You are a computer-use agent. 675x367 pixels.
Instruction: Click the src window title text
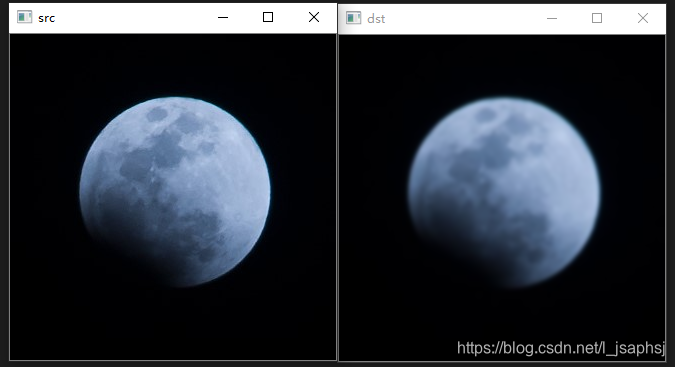coord(46,18)
